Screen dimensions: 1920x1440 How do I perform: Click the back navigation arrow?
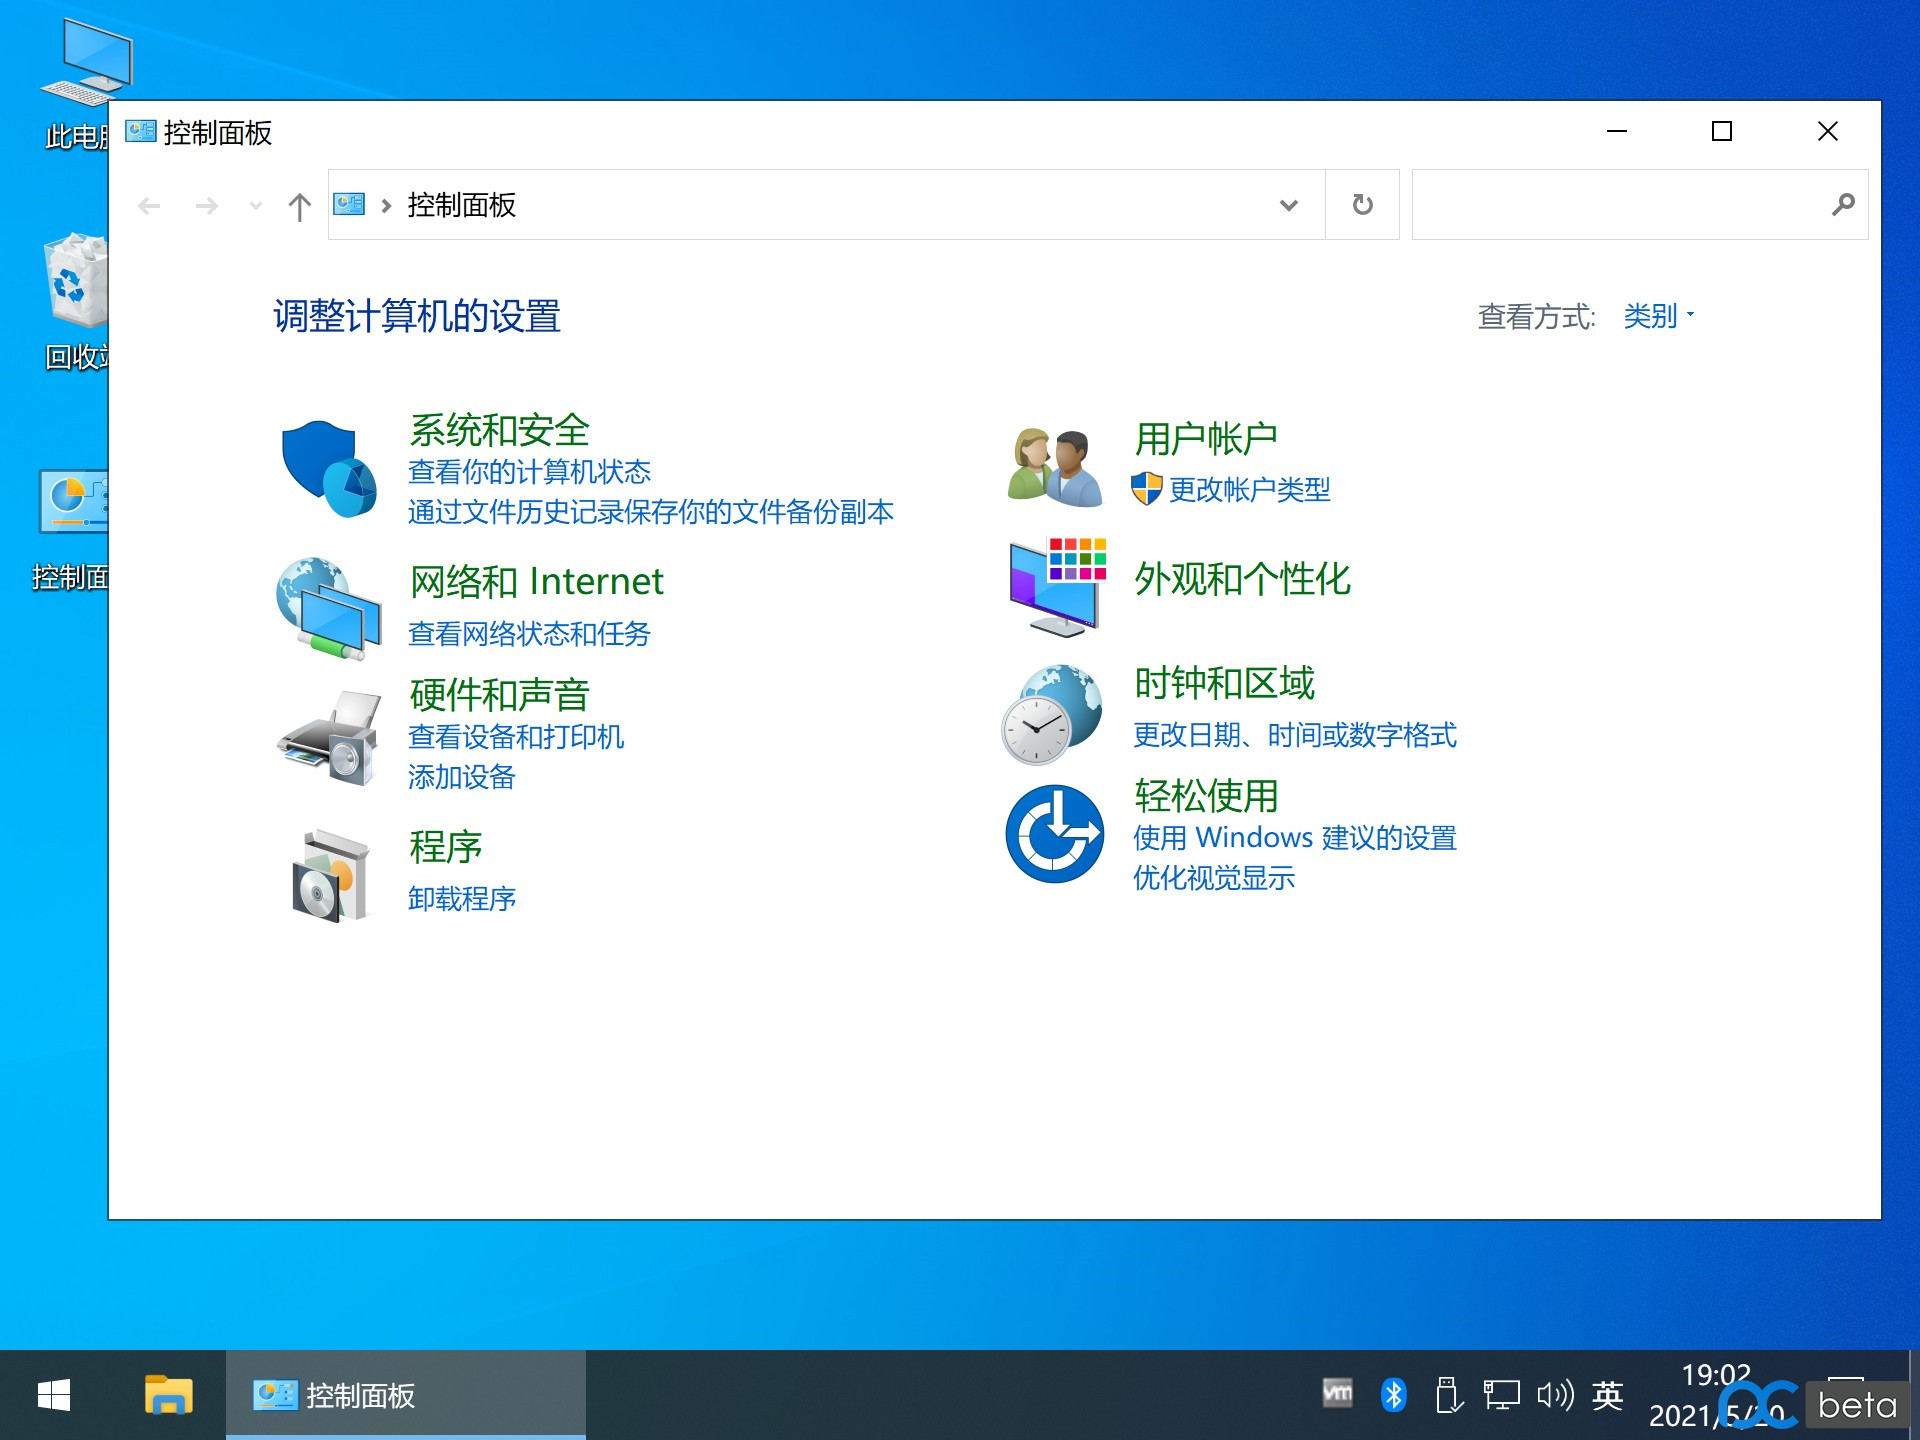pos(149,206)
